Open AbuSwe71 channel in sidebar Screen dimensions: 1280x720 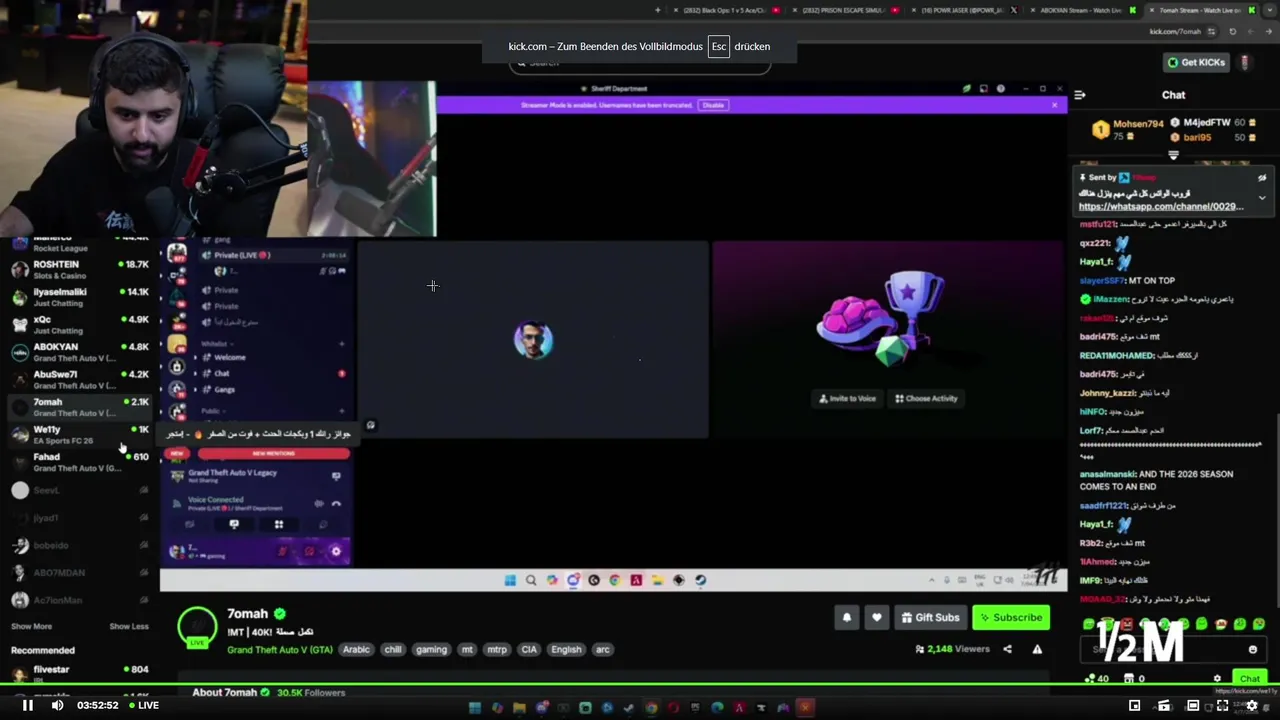(78, 379)
